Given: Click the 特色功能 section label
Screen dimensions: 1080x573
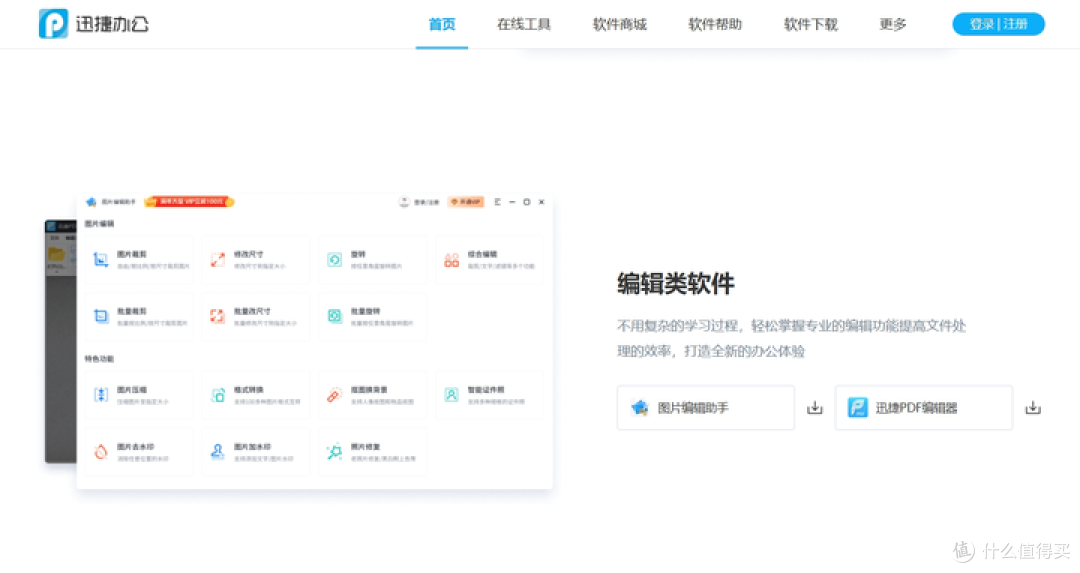Looking at the screenshot, I should (99, 359).
